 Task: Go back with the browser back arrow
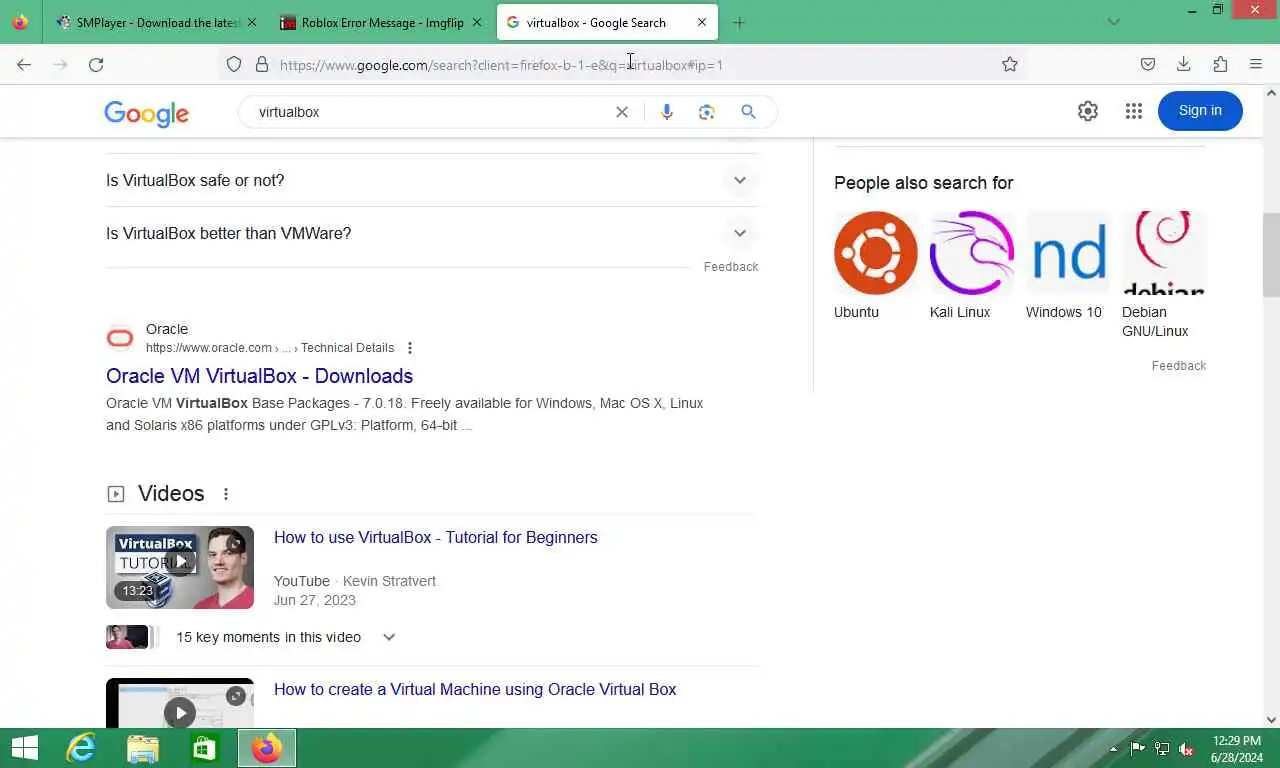tap(24, 64)
